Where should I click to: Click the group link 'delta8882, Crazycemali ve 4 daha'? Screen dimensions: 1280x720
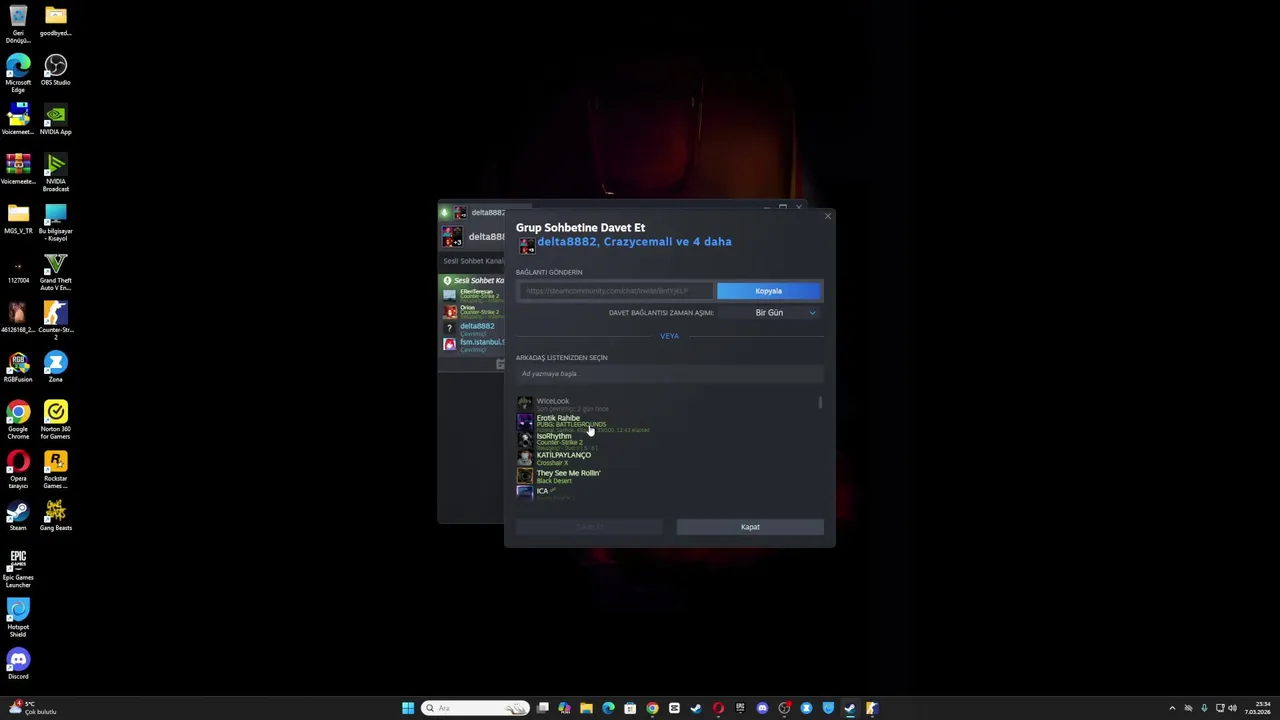point(634,242)
